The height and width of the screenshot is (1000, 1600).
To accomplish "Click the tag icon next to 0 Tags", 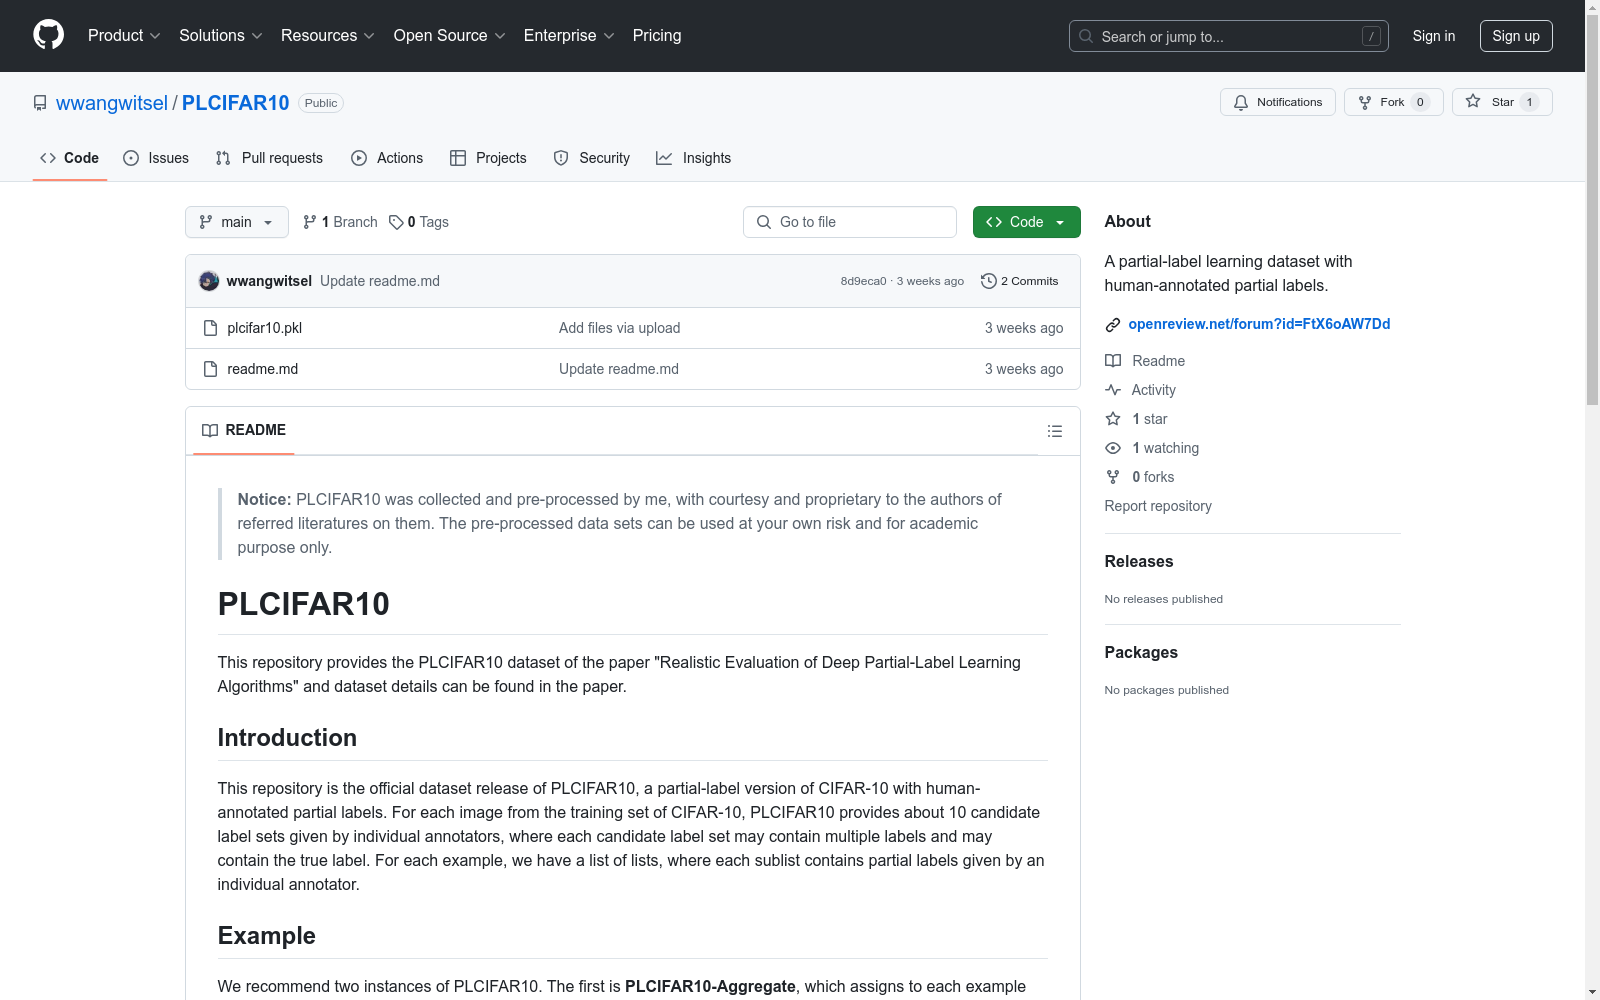I will pos(396,222).
